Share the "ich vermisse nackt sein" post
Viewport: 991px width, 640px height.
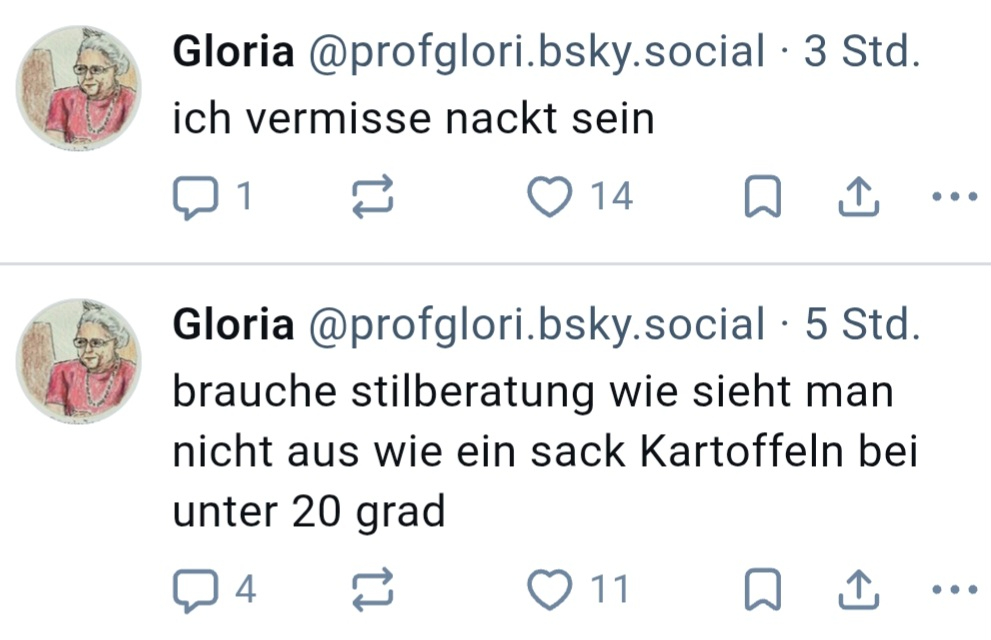[857, 198]
